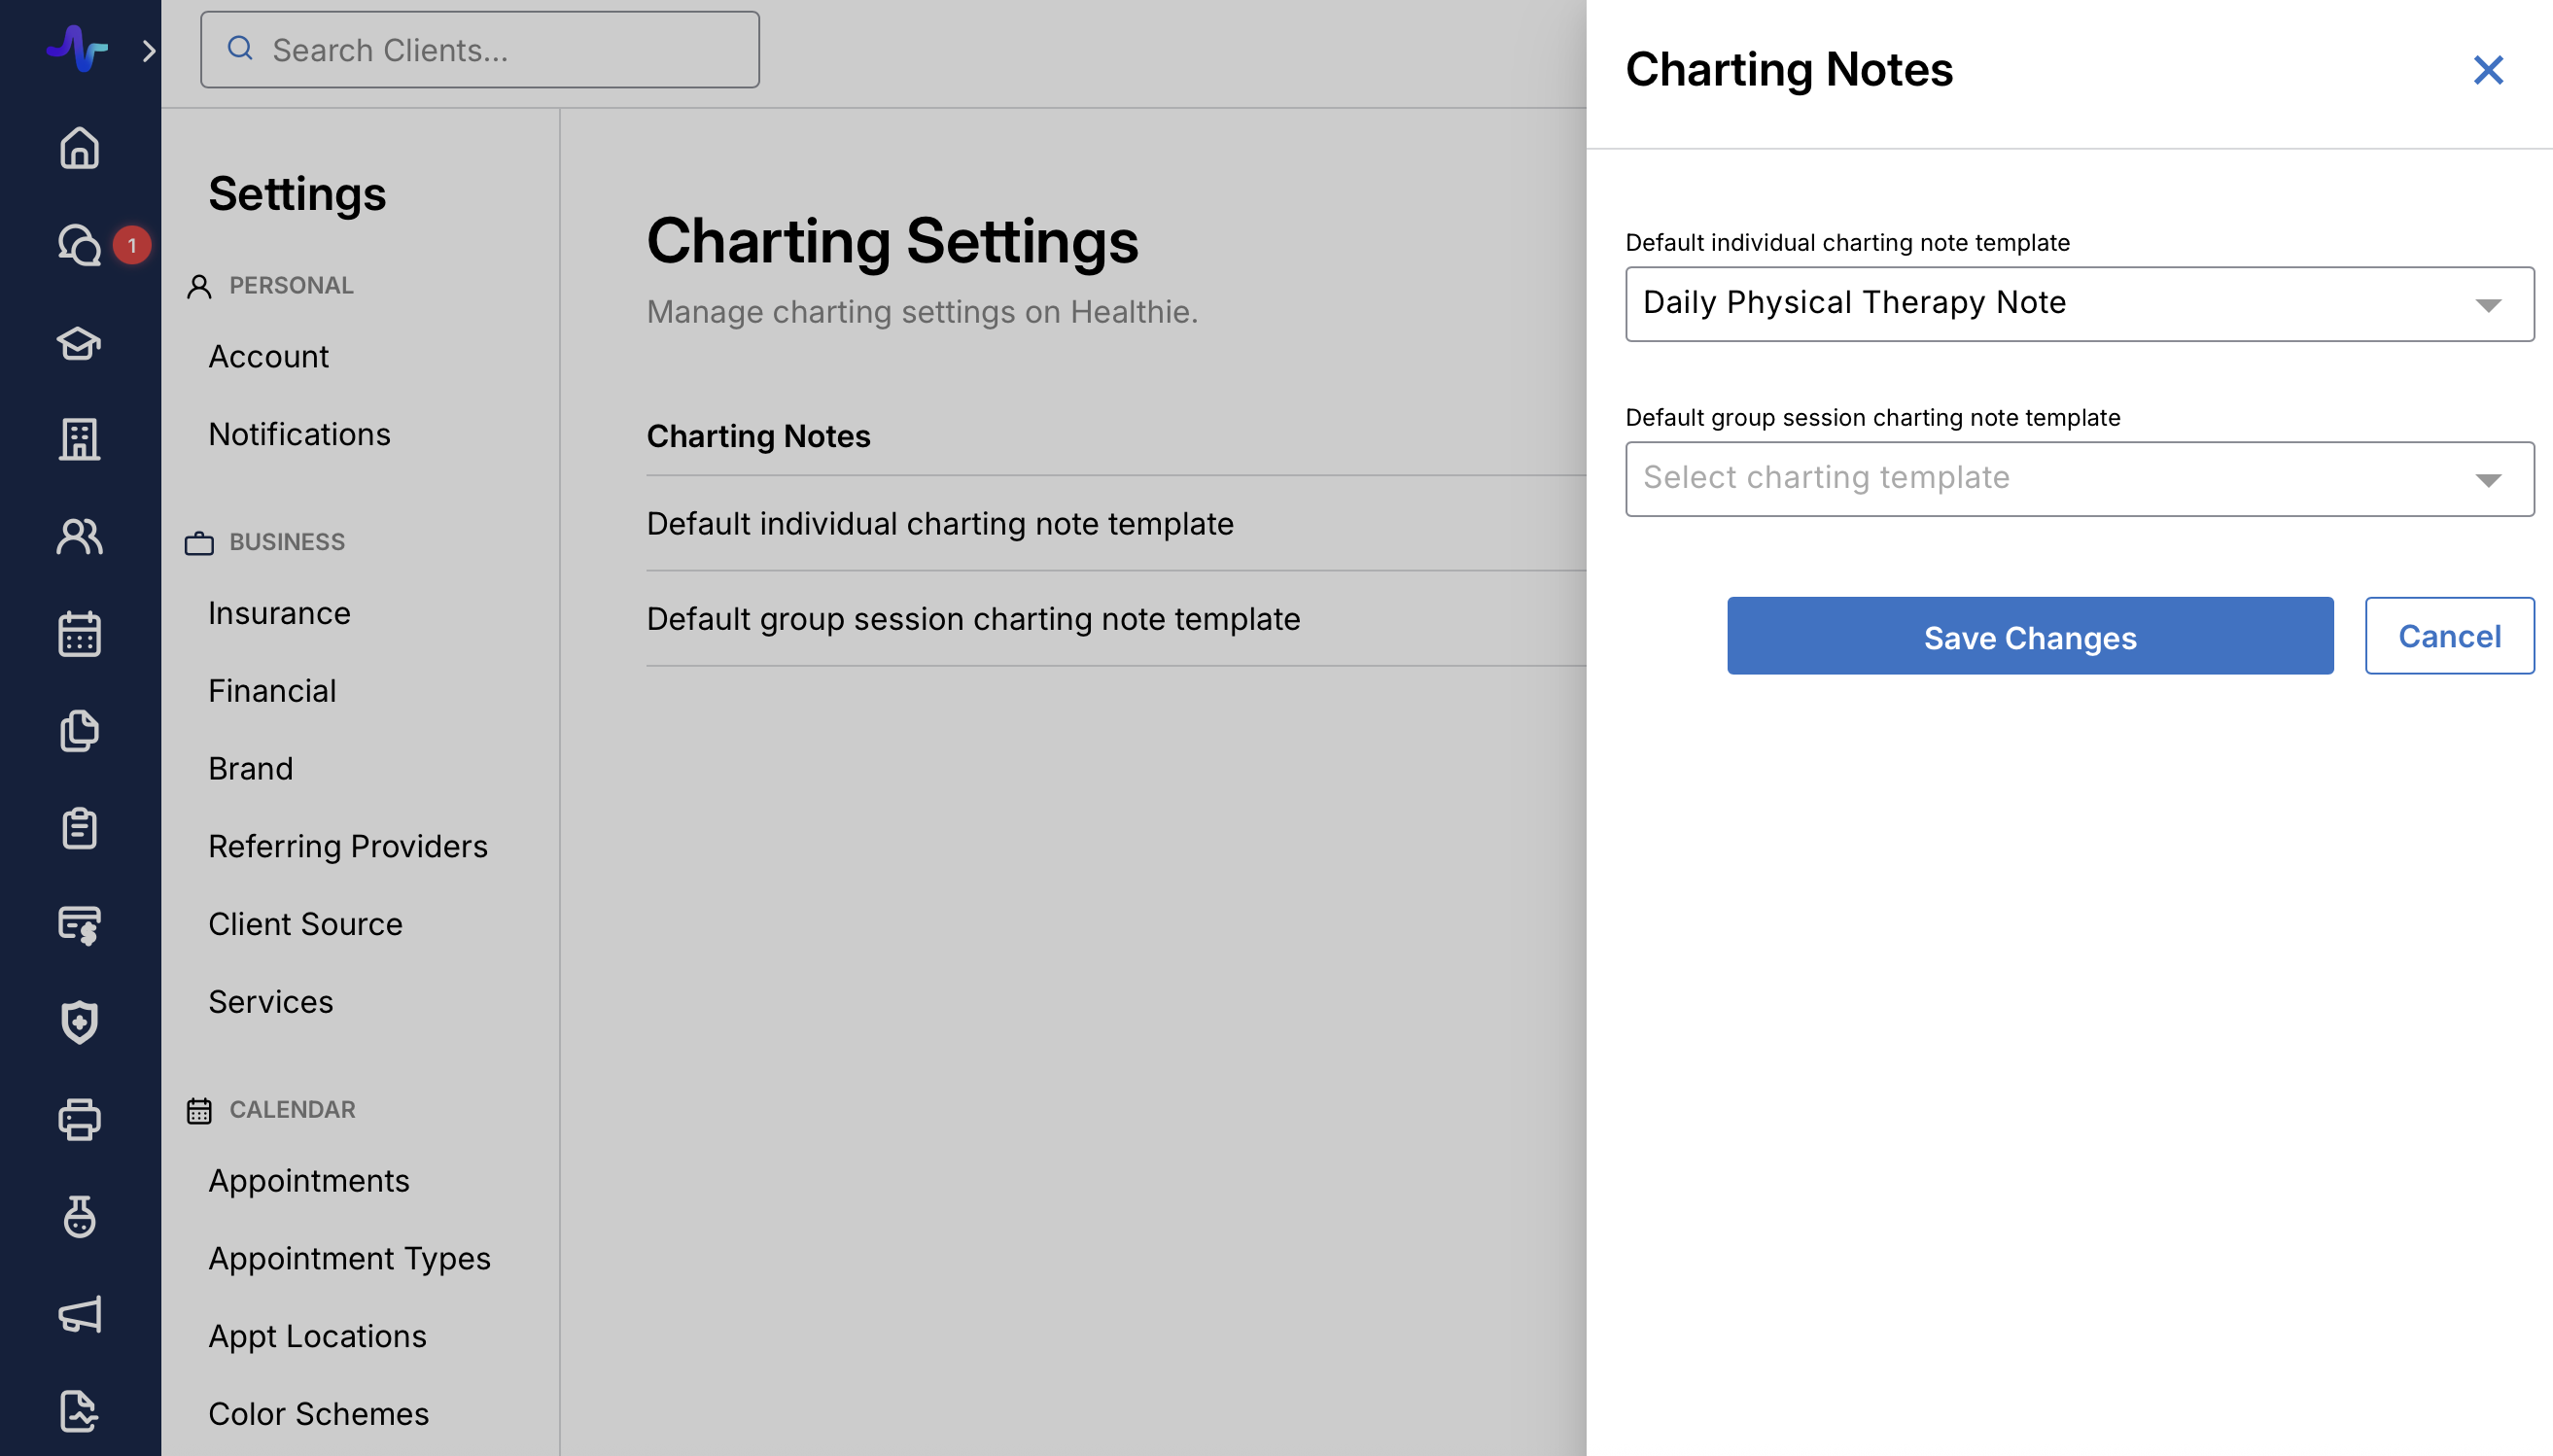Screen dimensions: 2553x1456
Task: Click the printer fax icon
Action: (x=79, y=1119)
